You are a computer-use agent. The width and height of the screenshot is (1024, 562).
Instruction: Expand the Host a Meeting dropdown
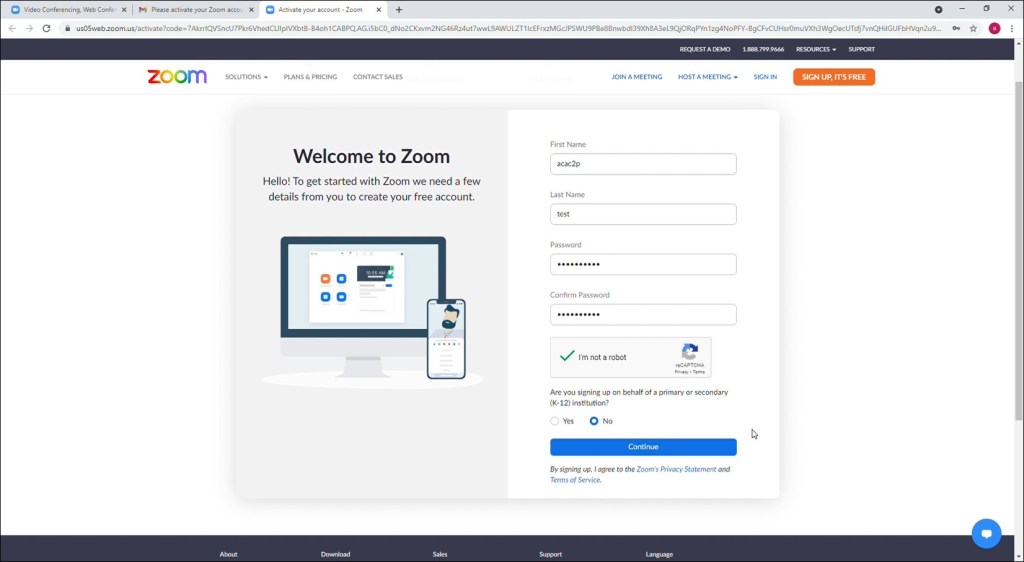tap(707, 77)
